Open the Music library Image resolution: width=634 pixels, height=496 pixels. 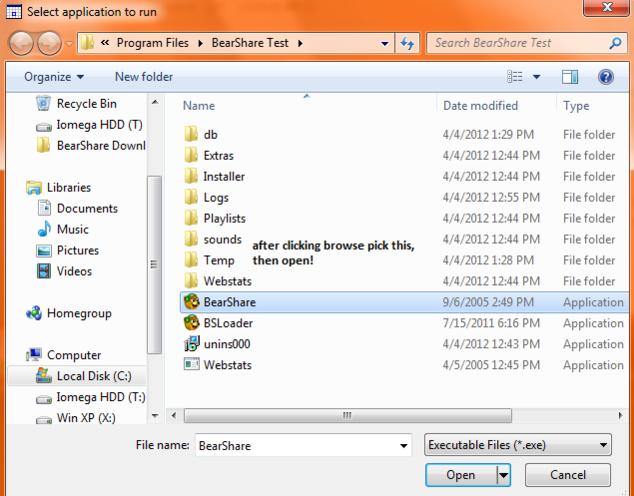(63, 229)
